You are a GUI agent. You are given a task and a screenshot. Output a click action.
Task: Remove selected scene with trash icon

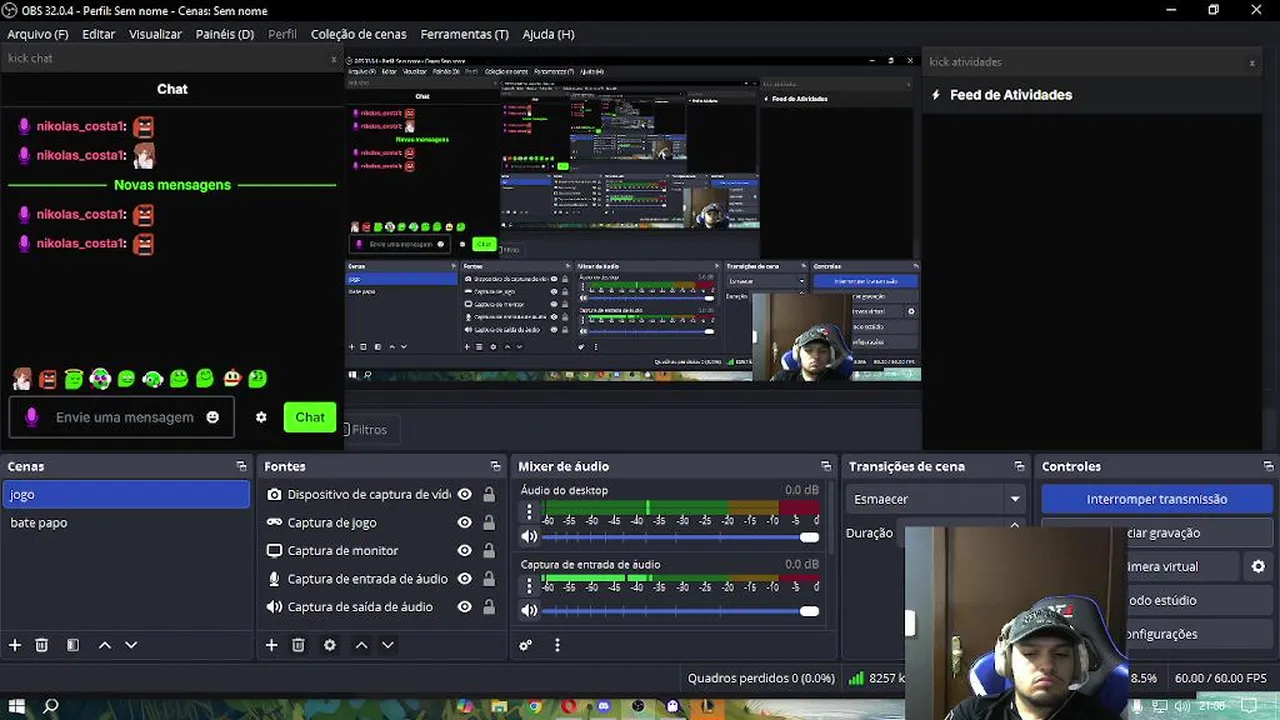coord(42,645)
